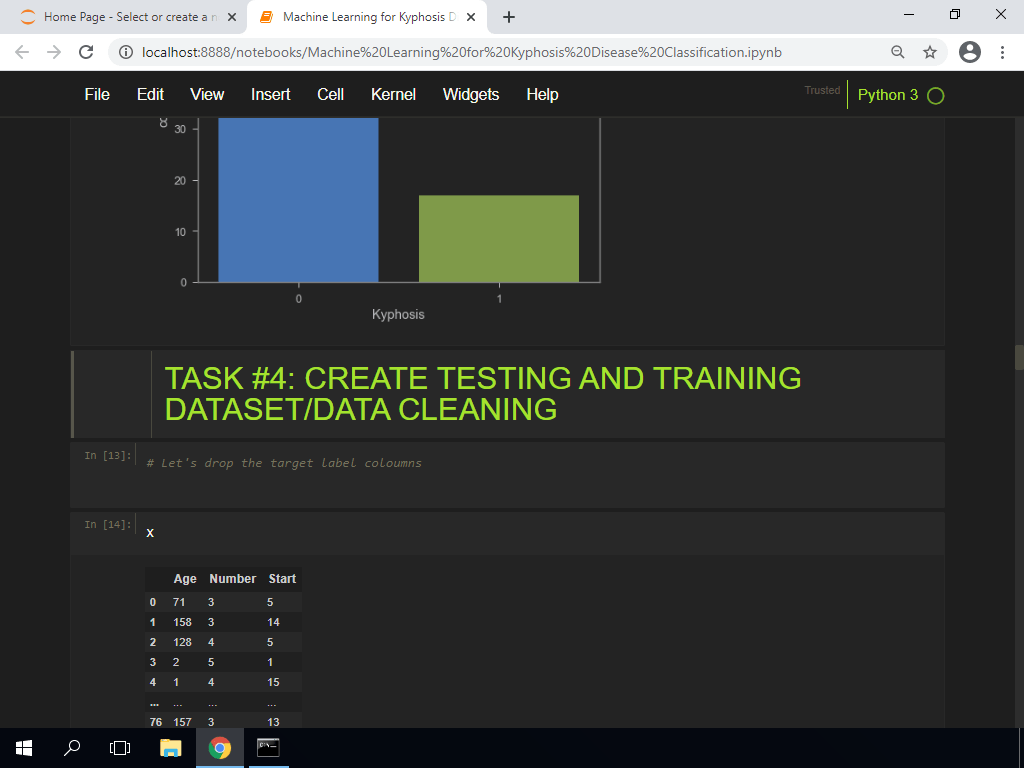This screenshot has height=768, width=1024.
Task: Click the Python 3 kernel name
Action: click(x=888, y=95)
